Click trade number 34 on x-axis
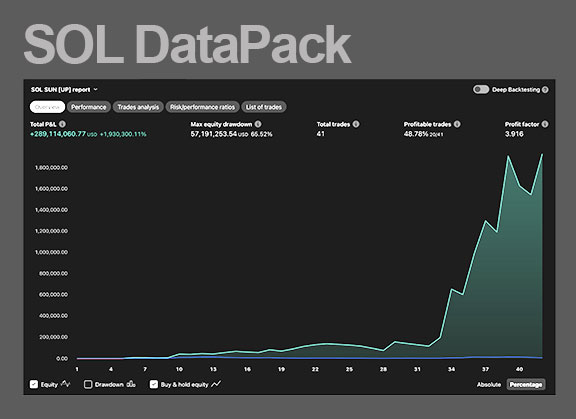576x419 pixels. (x=451, y=369)
